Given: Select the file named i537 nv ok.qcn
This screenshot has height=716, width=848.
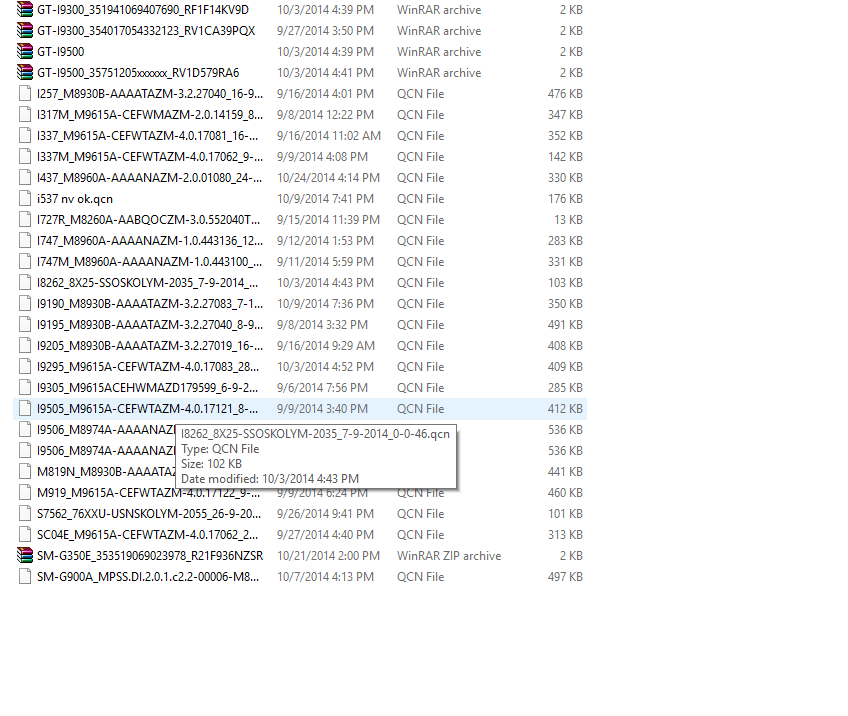Looking at the screenshot, I should [x=75, y=198].
